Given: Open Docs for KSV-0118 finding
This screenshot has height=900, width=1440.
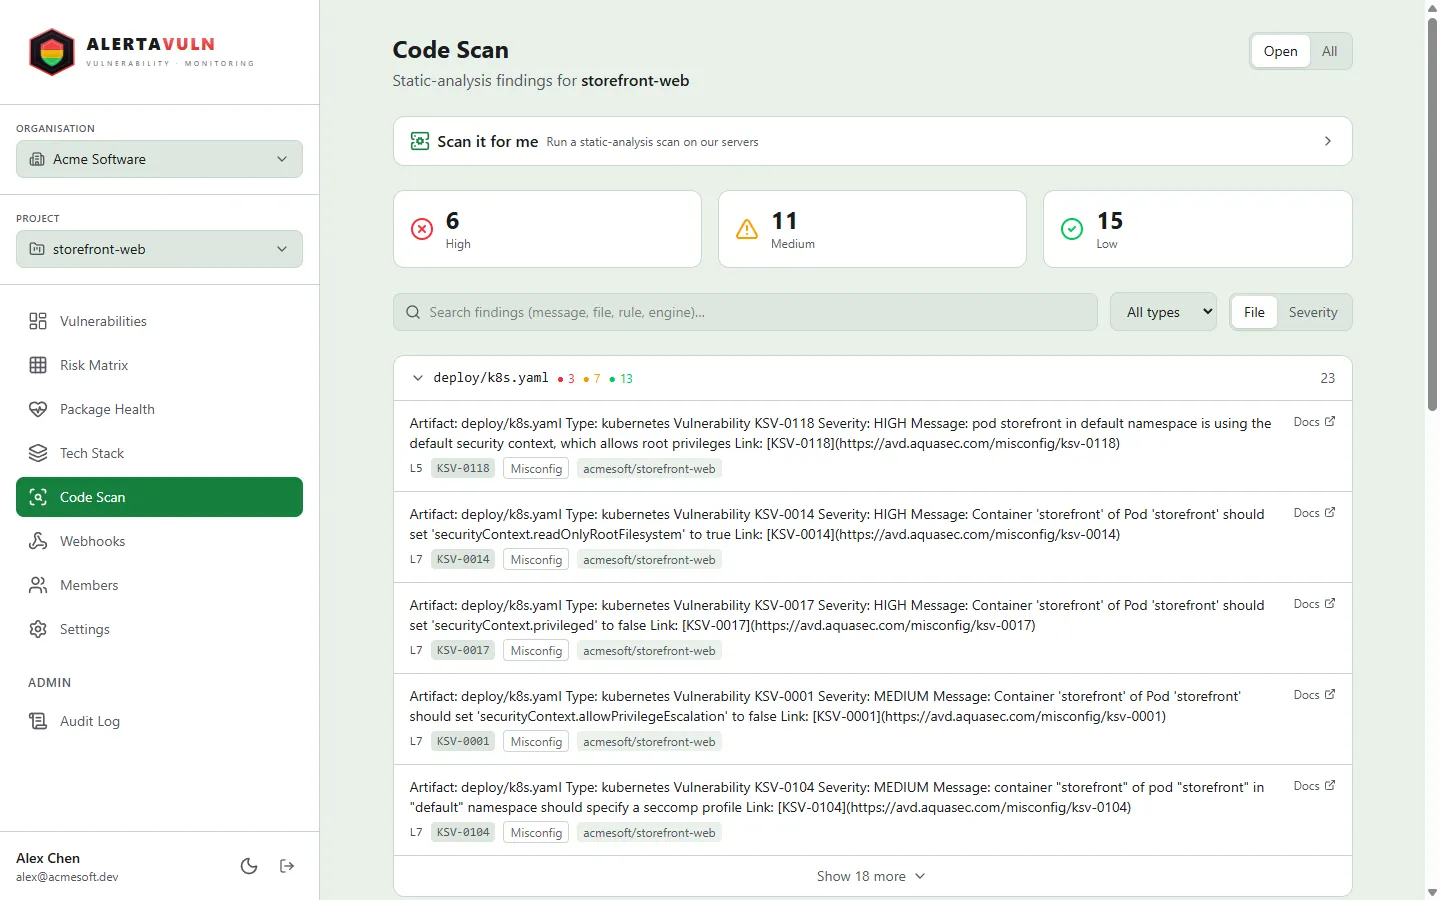Looking at the screenshot, I should (1314, 422).
